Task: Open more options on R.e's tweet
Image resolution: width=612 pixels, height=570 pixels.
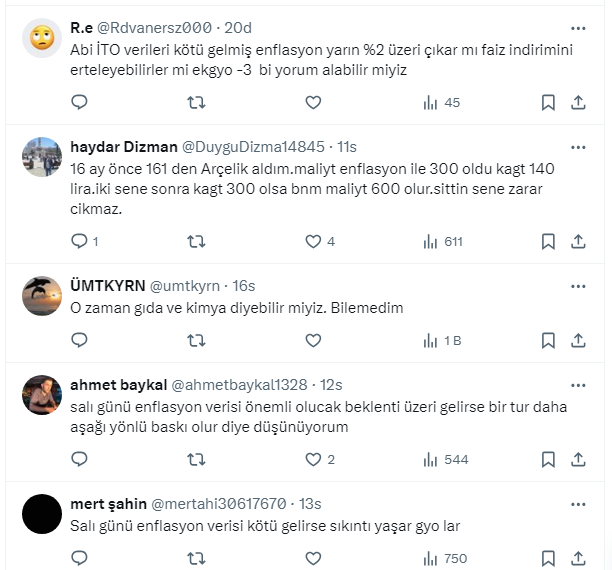Action: [578, 28]
